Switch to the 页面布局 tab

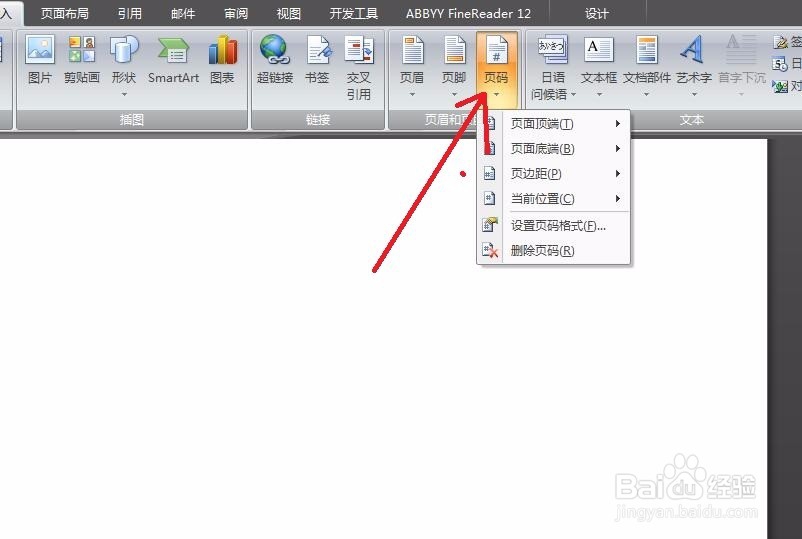coord(64,13)
